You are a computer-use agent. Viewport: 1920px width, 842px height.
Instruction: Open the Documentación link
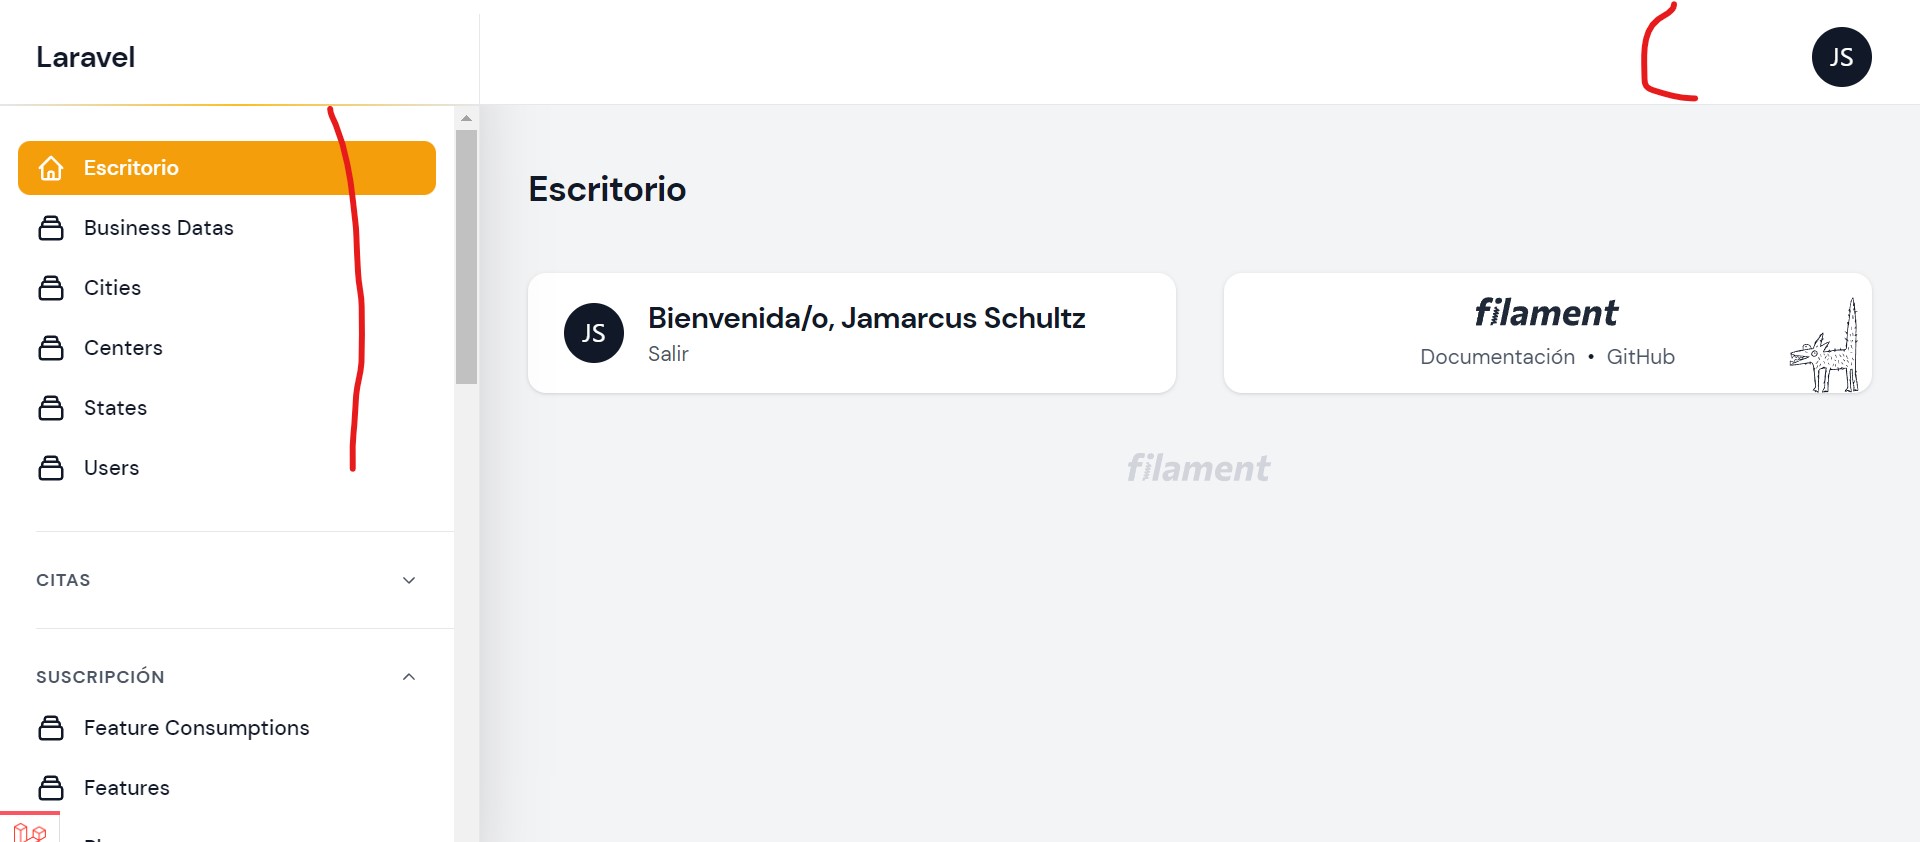tap(1497, 357)
